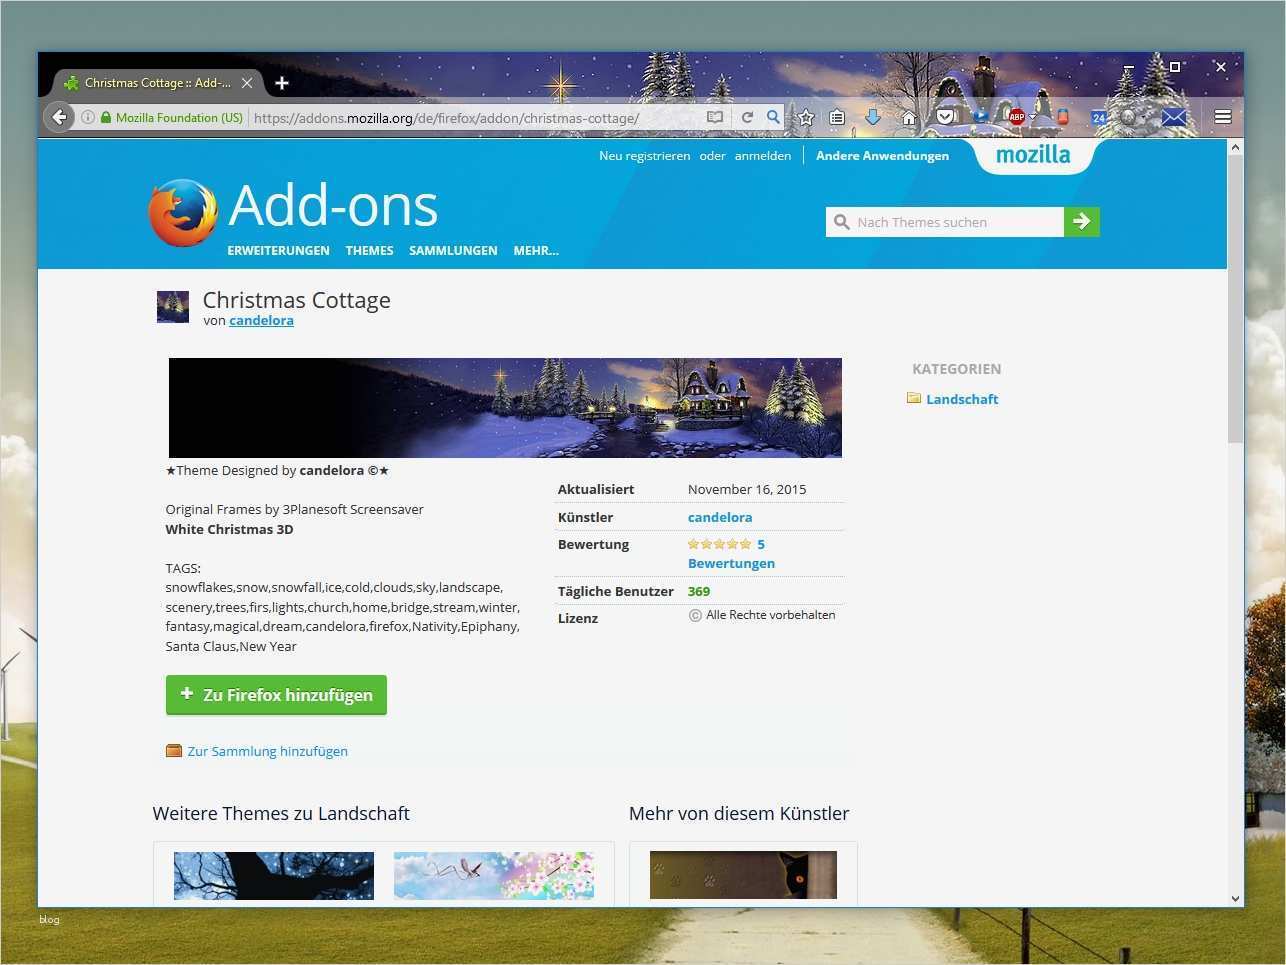
Task: Click the Alle Rechte vorbehalten license text
Action: click(x=770, y=615)
